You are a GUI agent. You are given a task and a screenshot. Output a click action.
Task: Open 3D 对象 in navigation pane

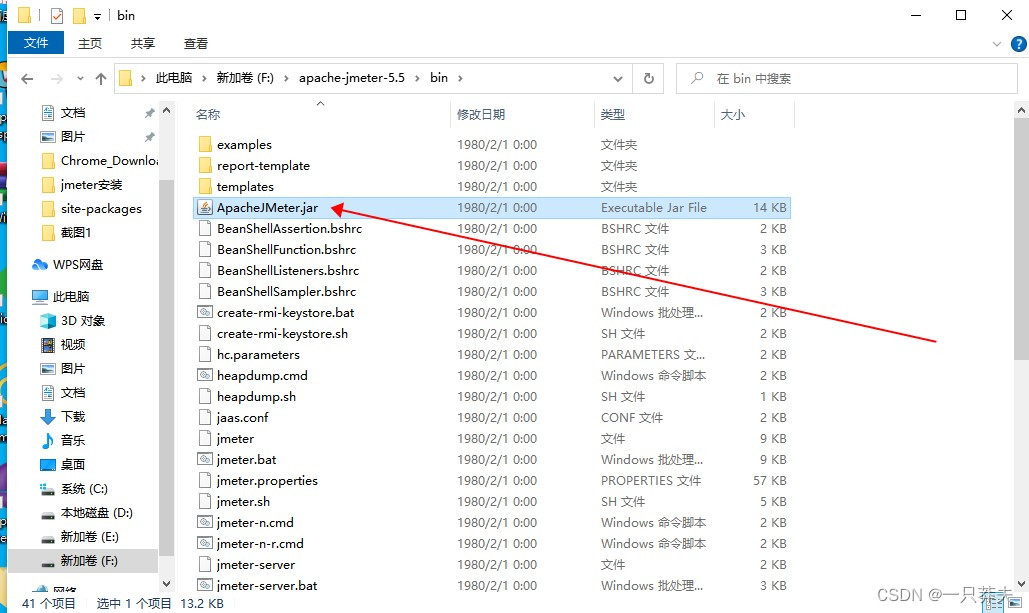[83, 320]
